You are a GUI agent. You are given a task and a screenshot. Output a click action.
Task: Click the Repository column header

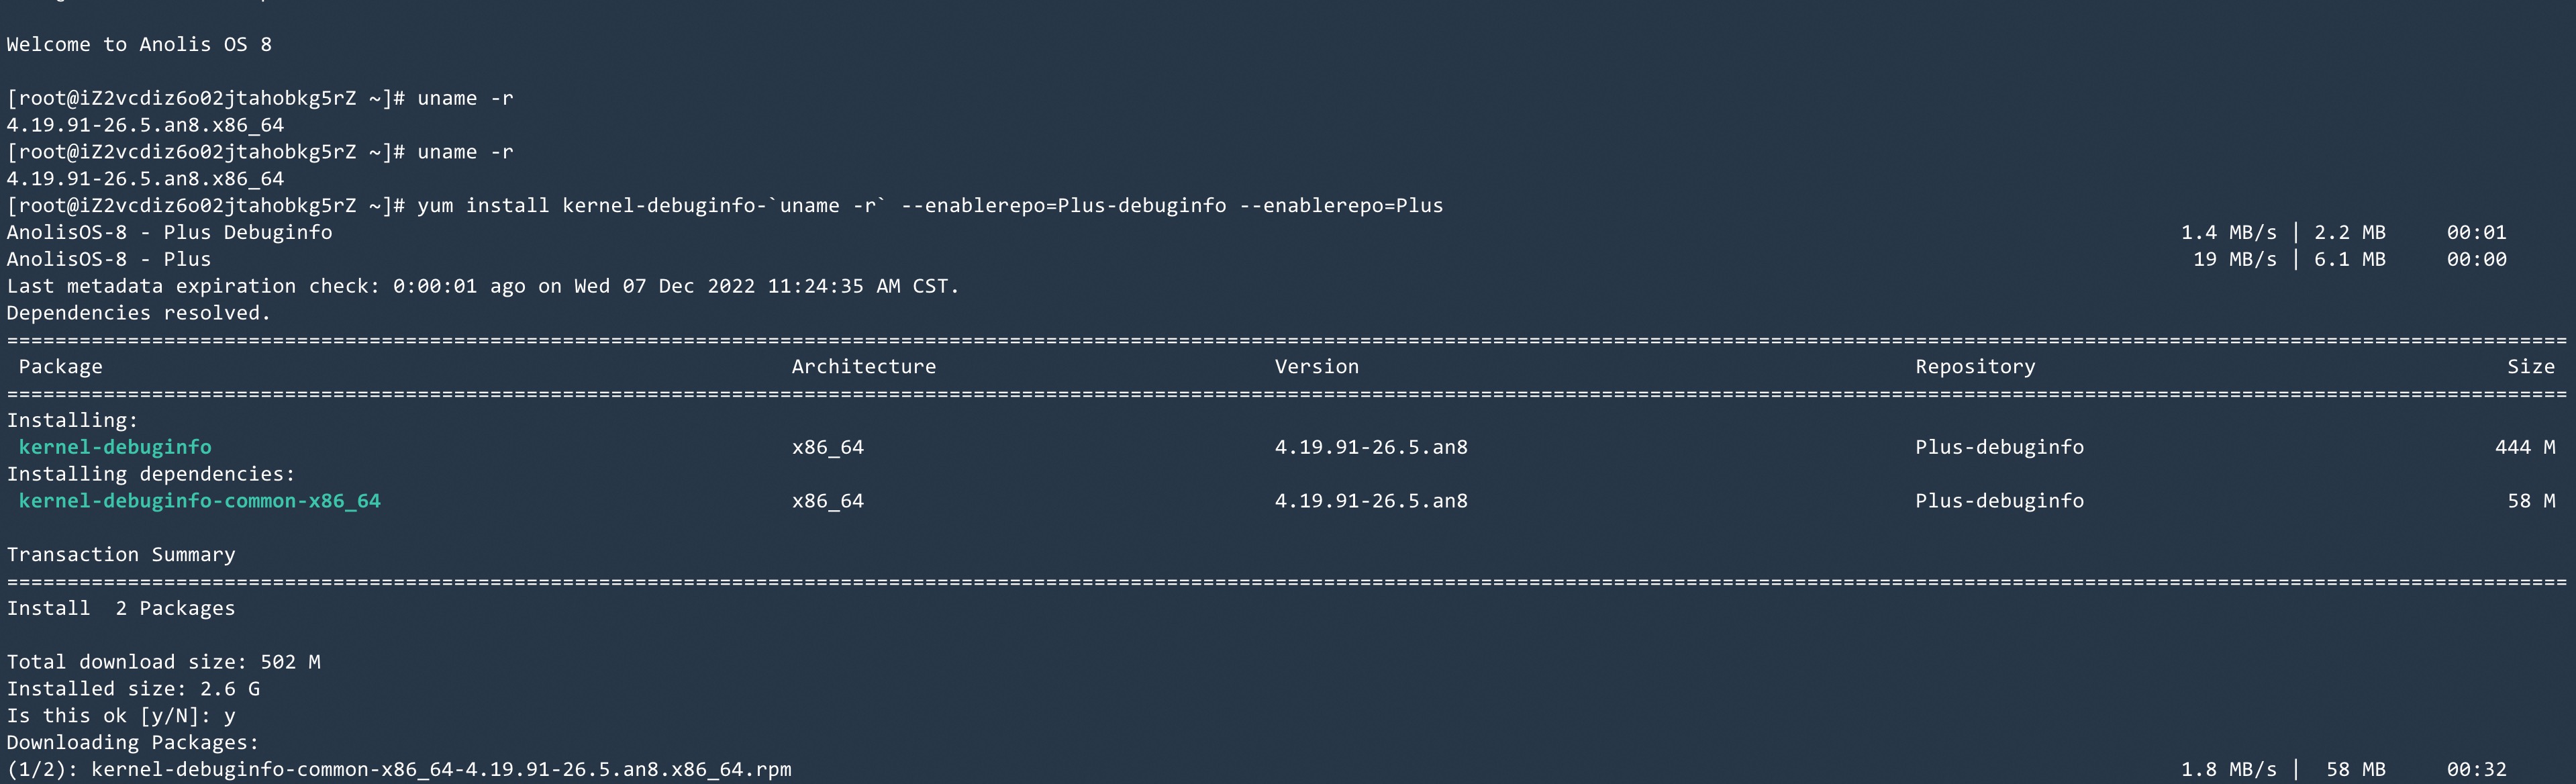pyautogui.click(x=1974, y=367)
